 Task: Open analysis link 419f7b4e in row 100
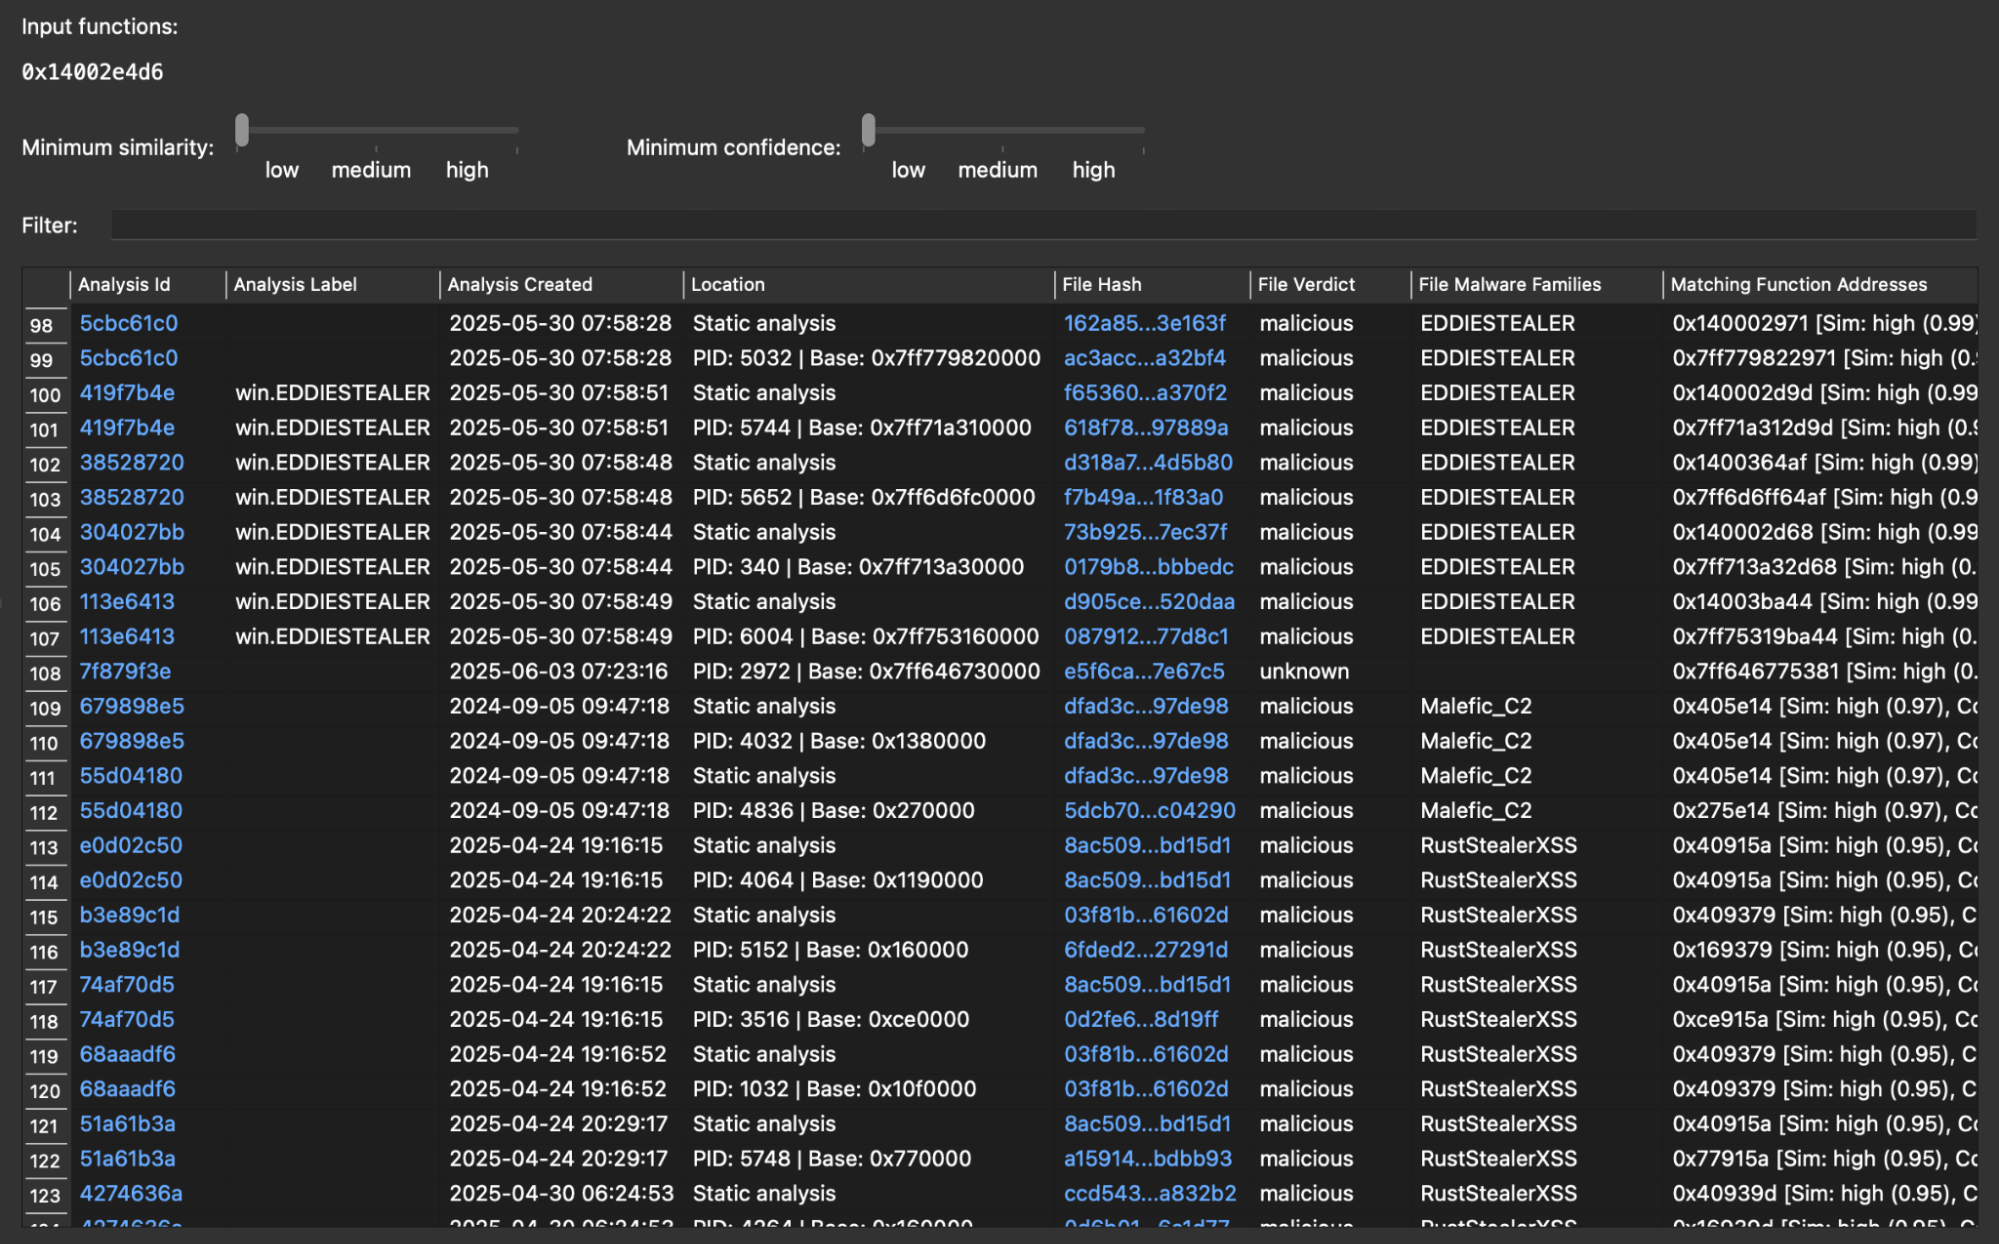coord(127,393)
